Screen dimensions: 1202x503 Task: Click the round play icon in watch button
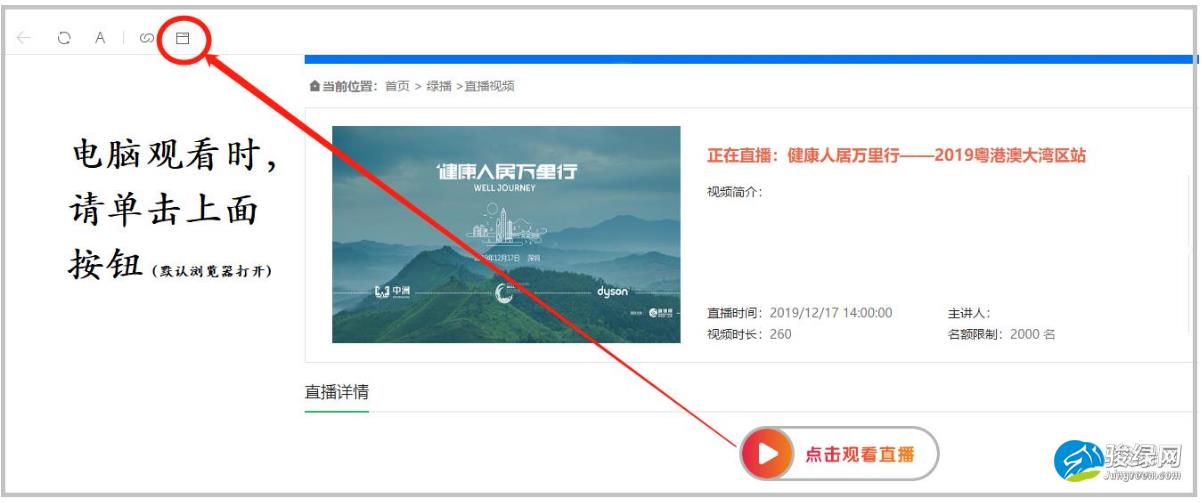(x=767, y=455)
